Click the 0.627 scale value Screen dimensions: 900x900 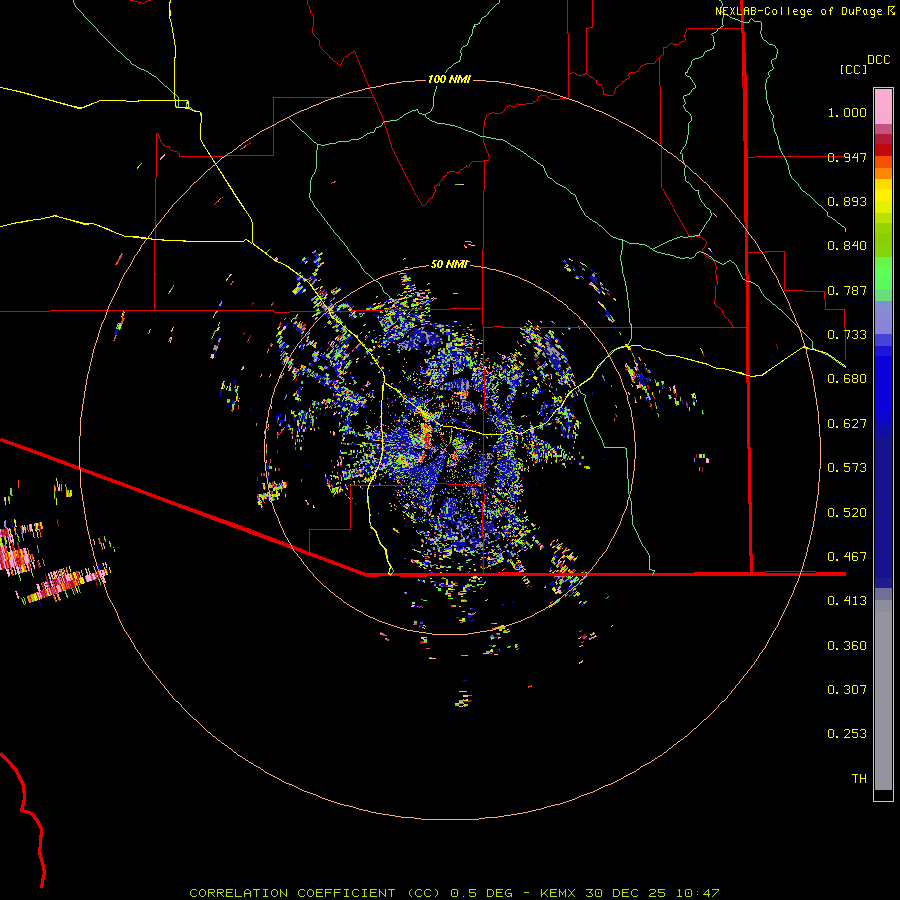(847, 424)
